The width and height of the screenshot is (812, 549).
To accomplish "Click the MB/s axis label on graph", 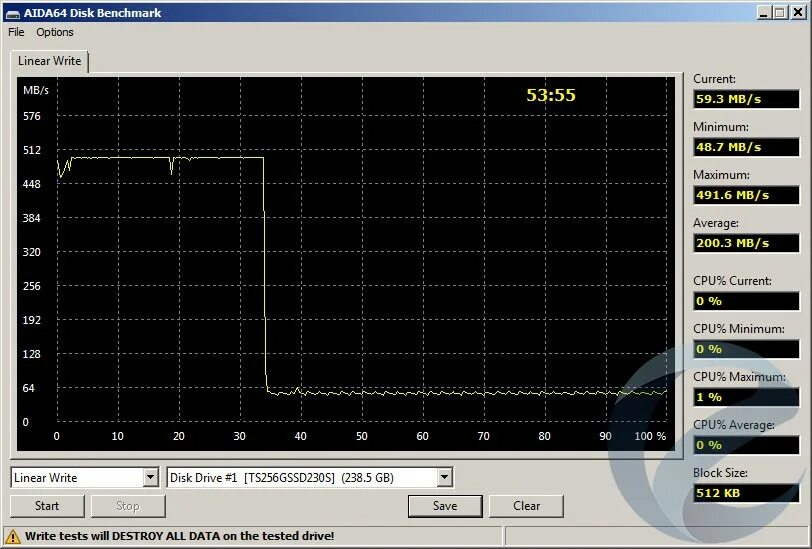I will (x=36, y=91).
